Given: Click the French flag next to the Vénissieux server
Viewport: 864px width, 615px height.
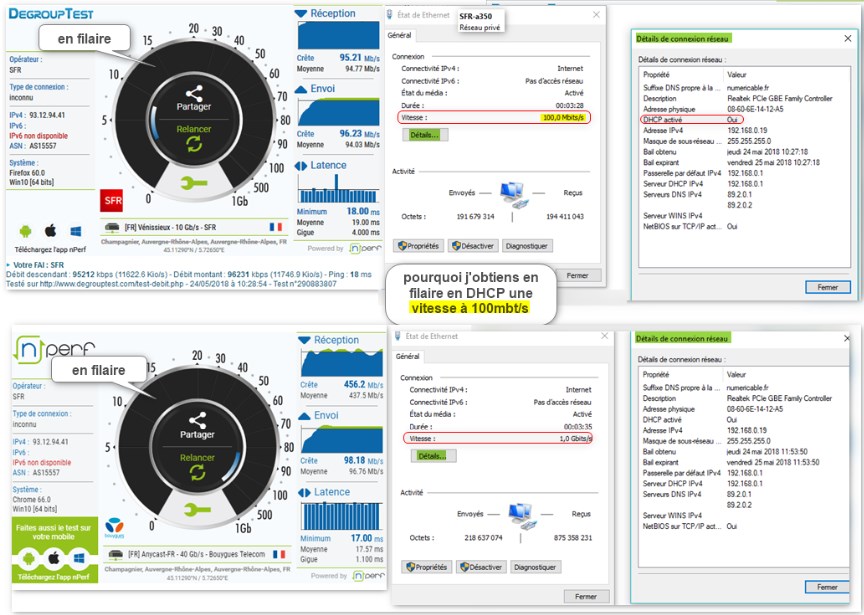Looking at the screenshot, I should point(276,227).
